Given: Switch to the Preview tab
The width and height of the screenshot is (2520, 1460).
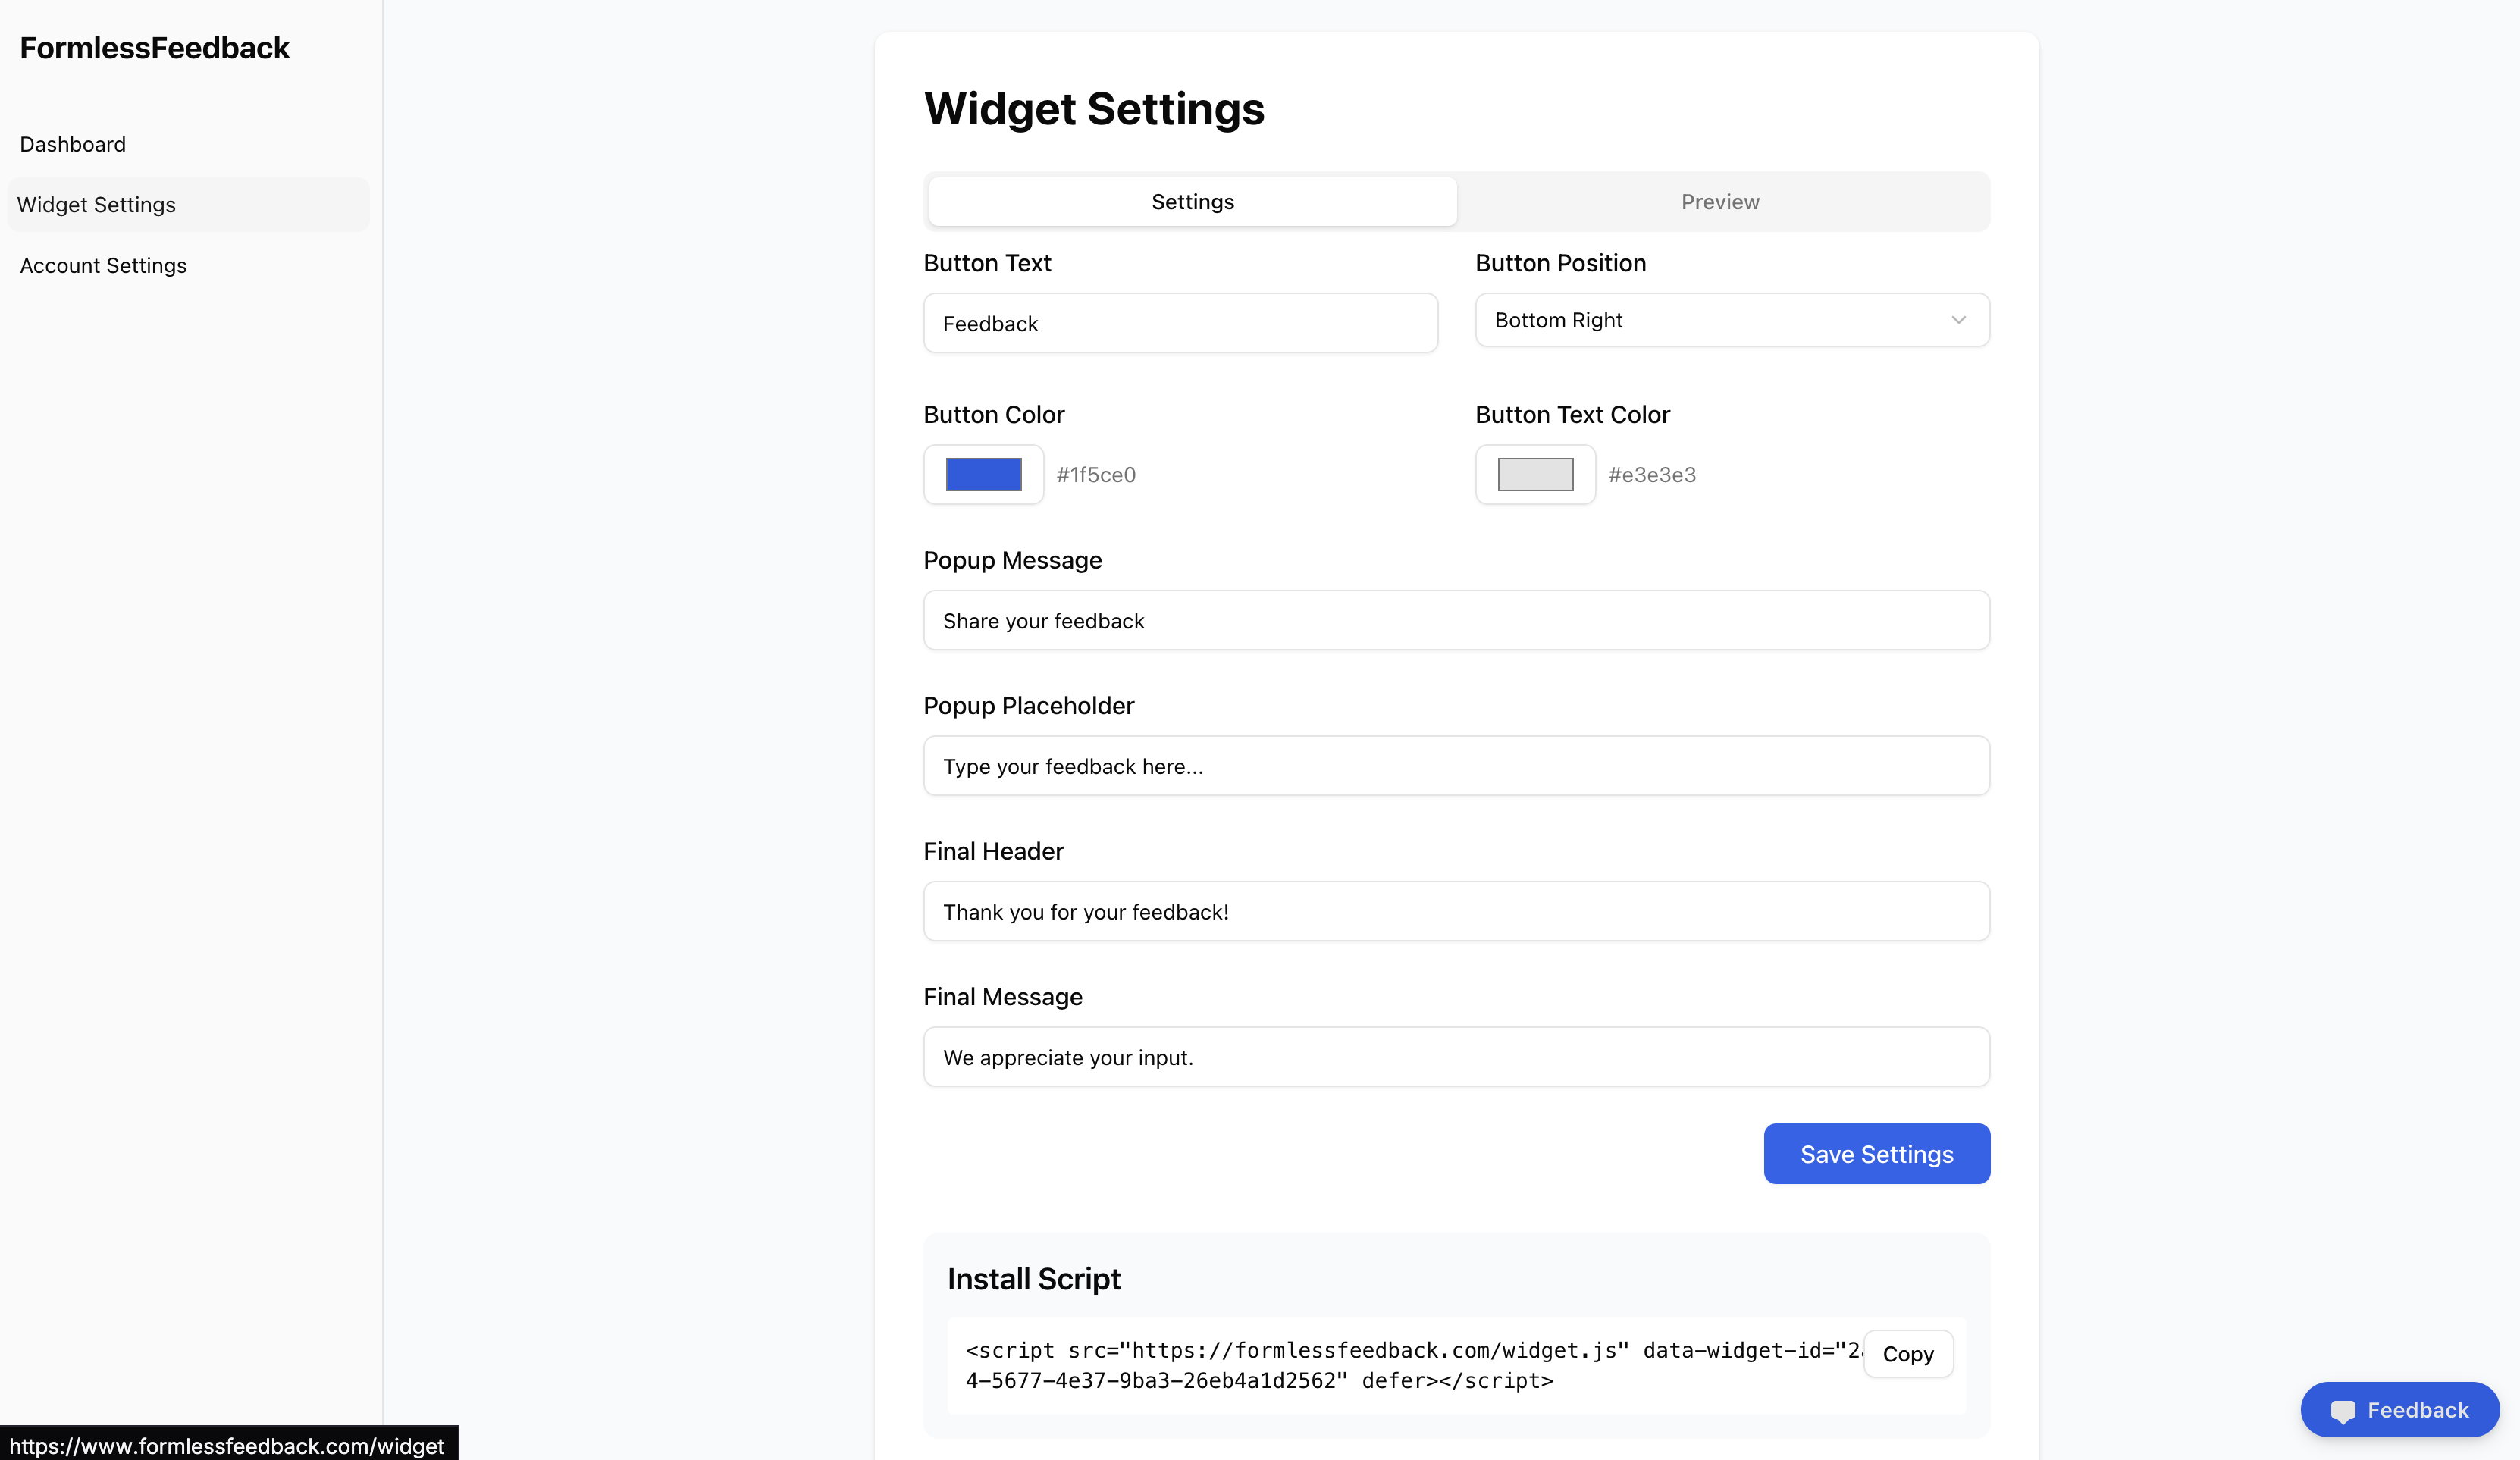Looking at the screenshot, I should [1720, 202].
